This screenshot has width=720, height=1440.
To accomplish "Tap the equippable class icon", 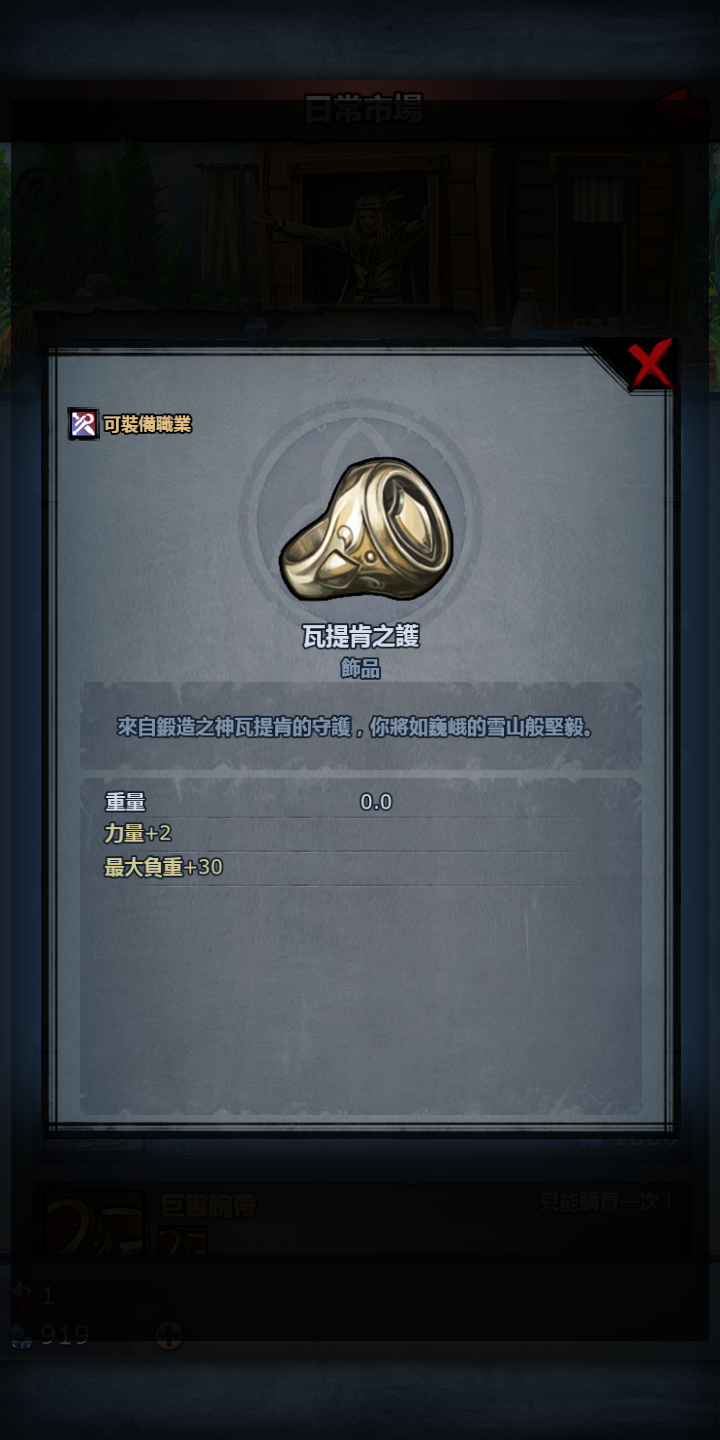I will pos(83,424).
